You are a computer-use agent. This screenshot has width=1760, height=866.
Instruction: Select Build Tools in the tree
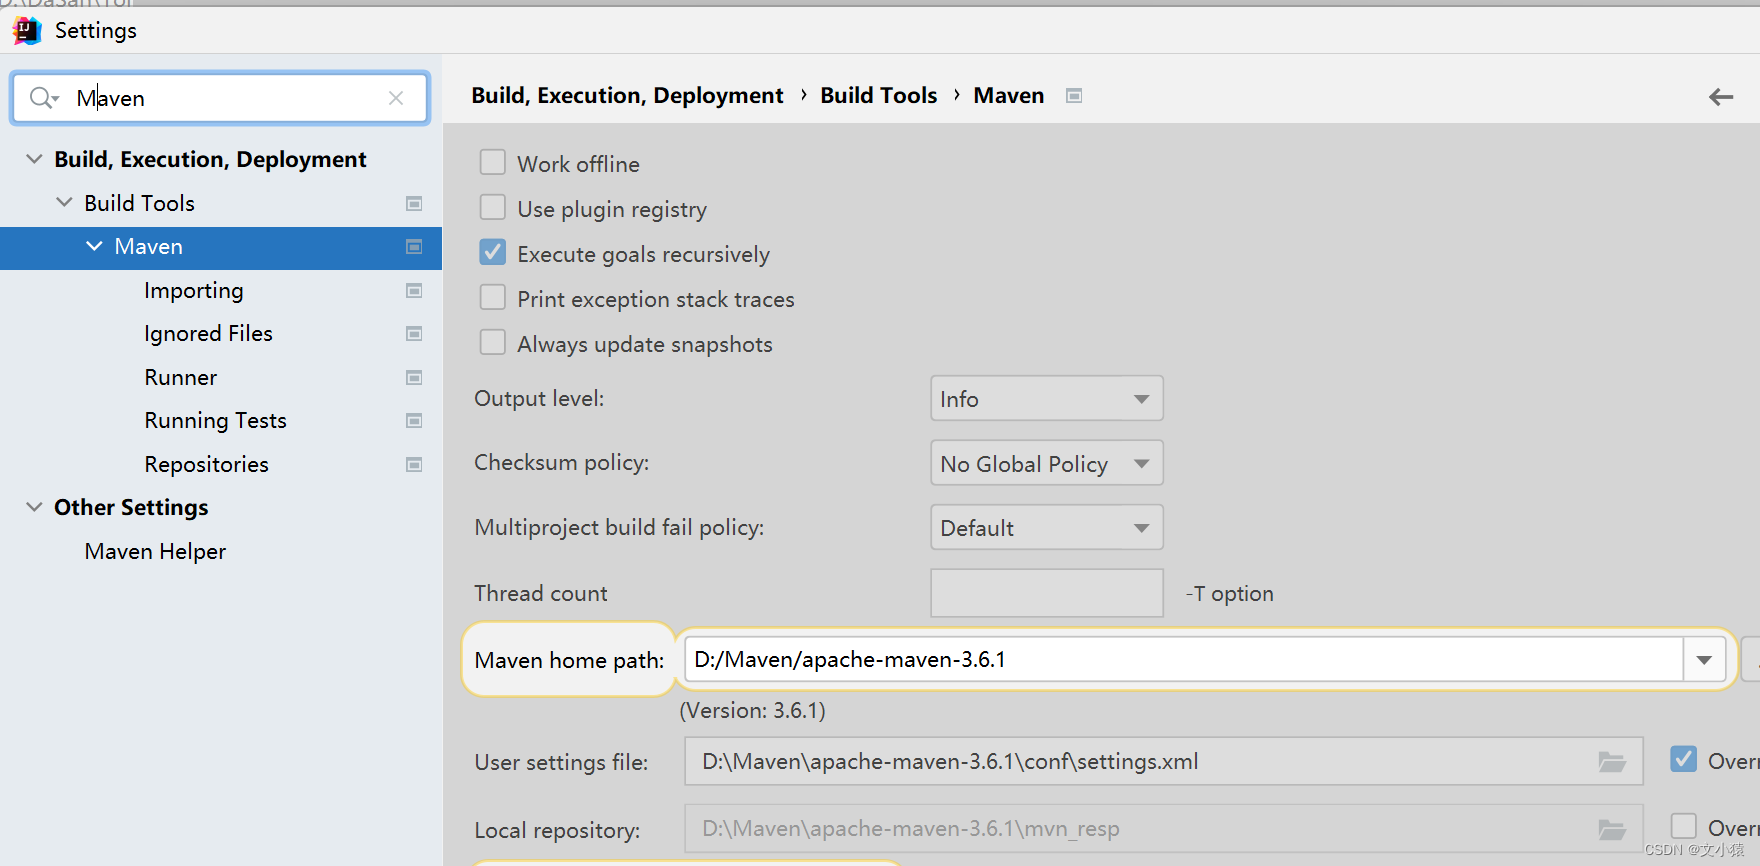coord(139,203)
